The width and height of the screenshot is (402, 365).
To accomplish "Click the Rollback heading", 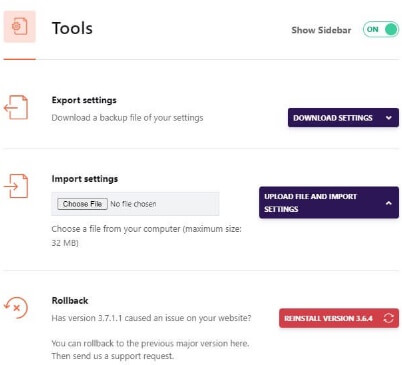I will click(x=70, y=300).
